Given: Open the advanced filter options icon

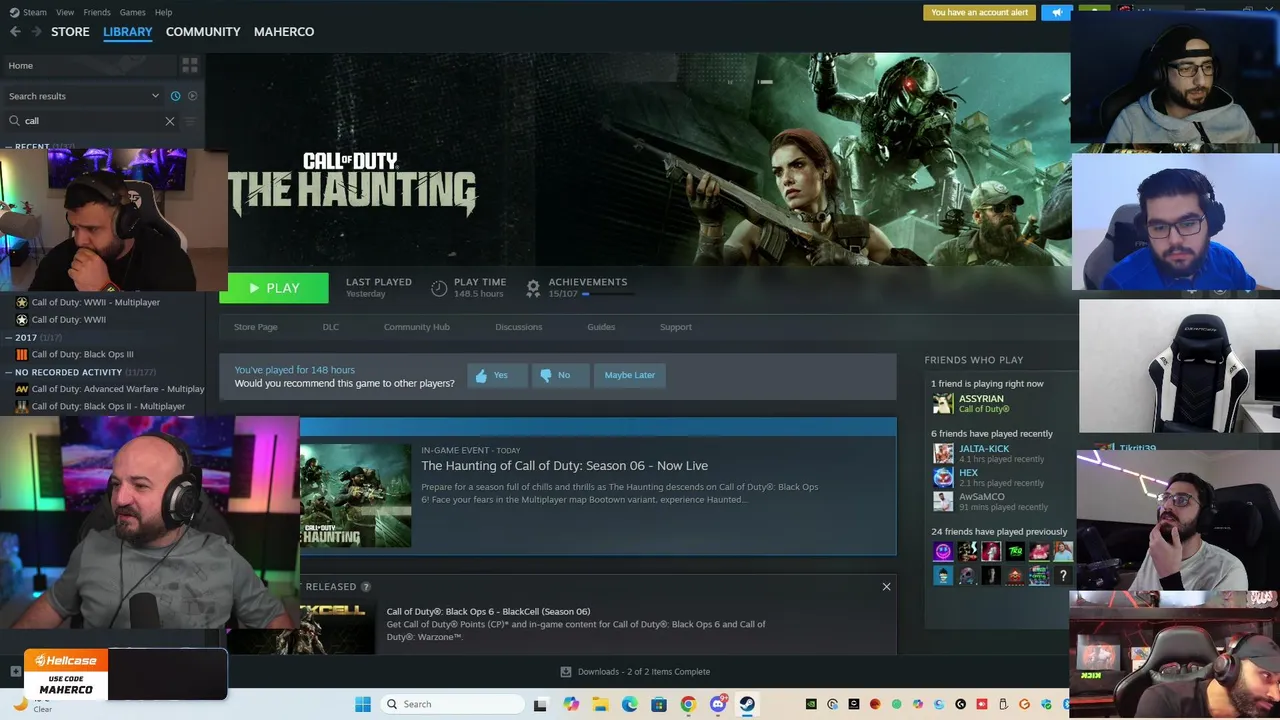Looking at the screenshot, I should click(191, 121).
